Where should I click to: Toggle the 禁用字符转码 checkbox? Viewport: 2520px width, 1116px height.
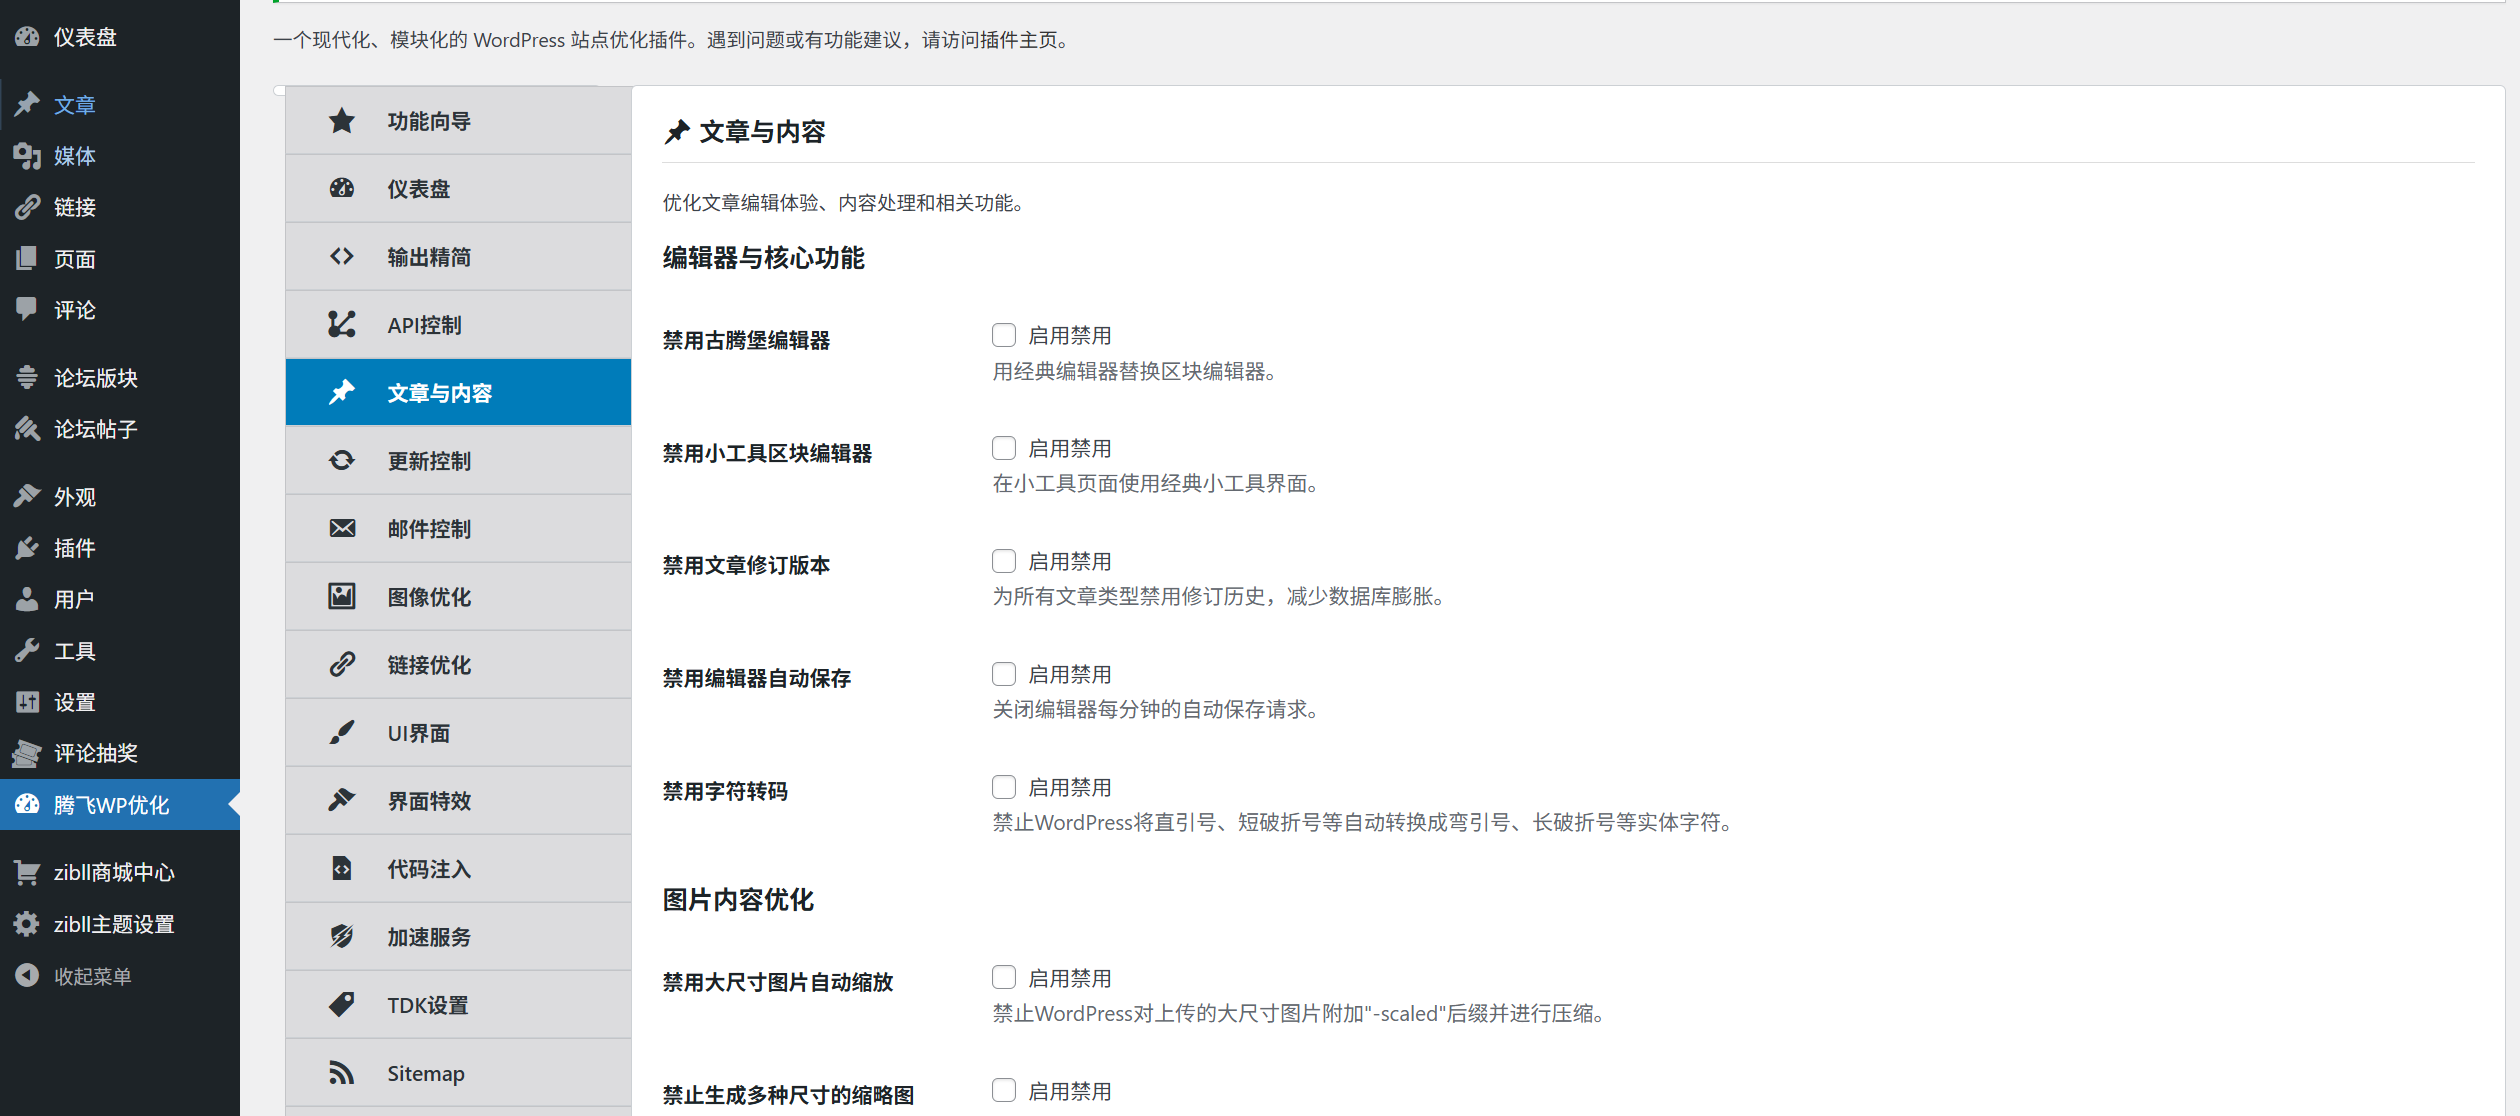tap(1004, 786)
